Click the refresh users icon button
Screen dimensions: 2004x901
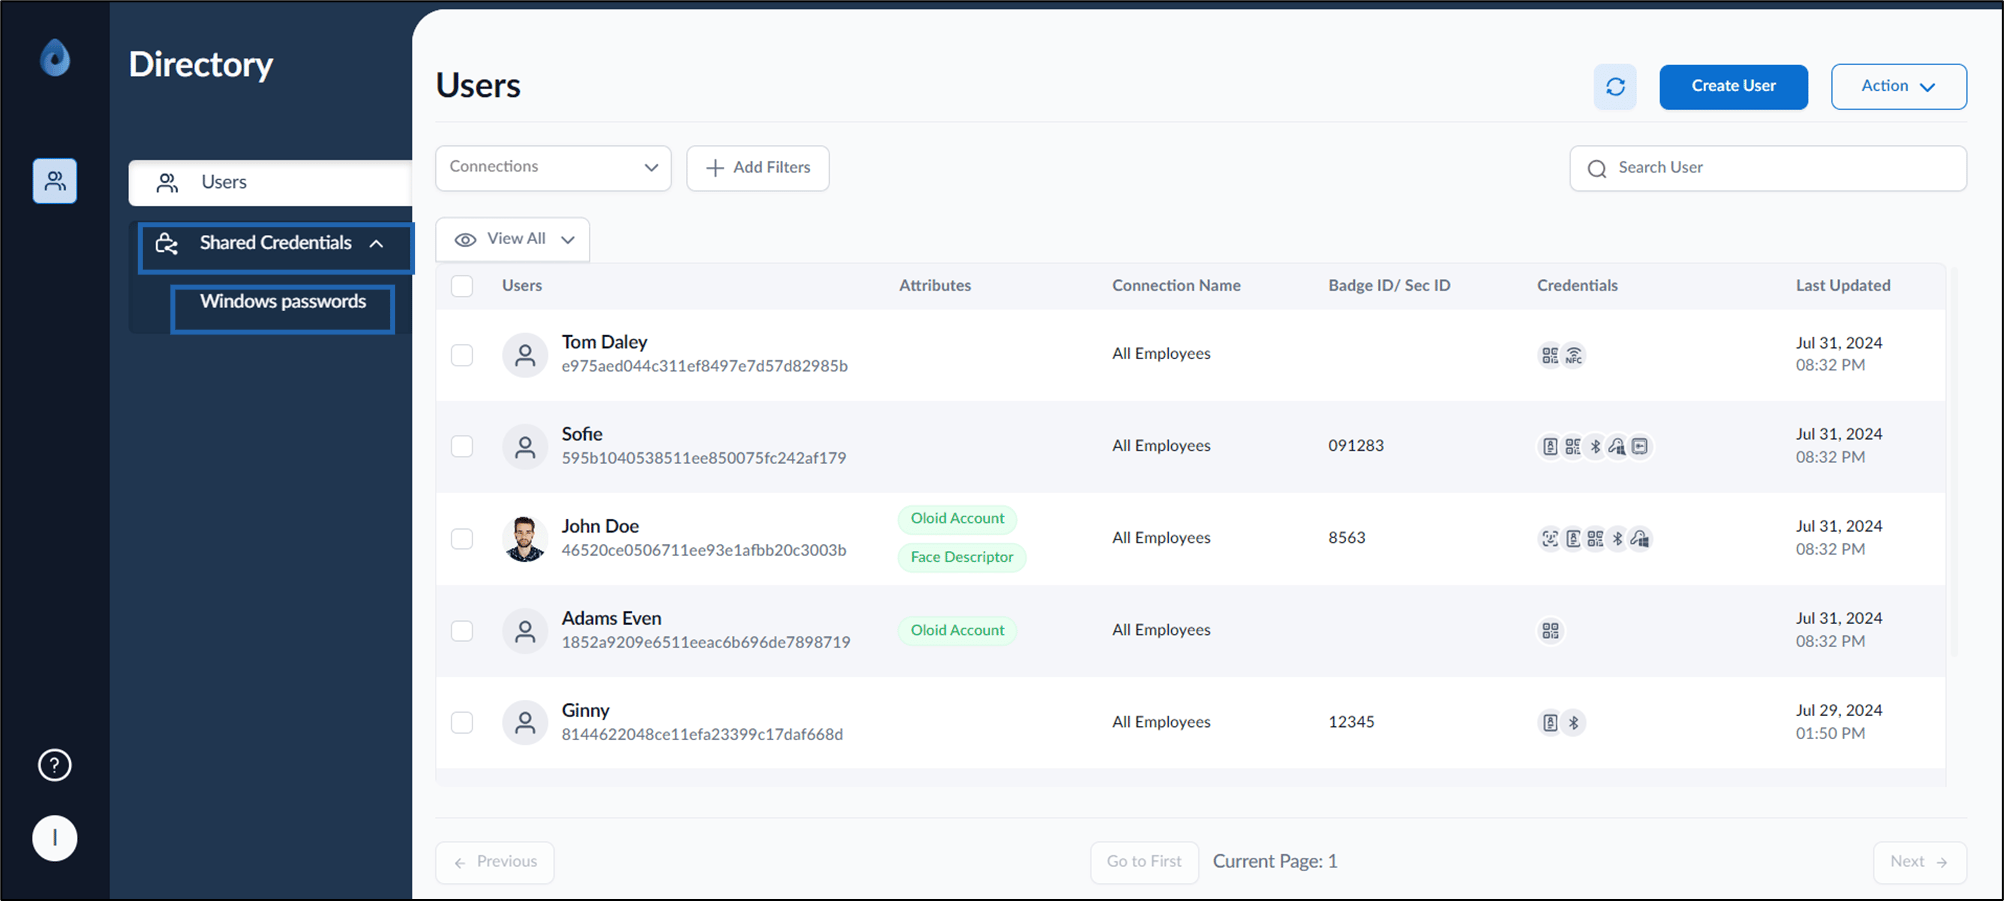pos(1615,87)
